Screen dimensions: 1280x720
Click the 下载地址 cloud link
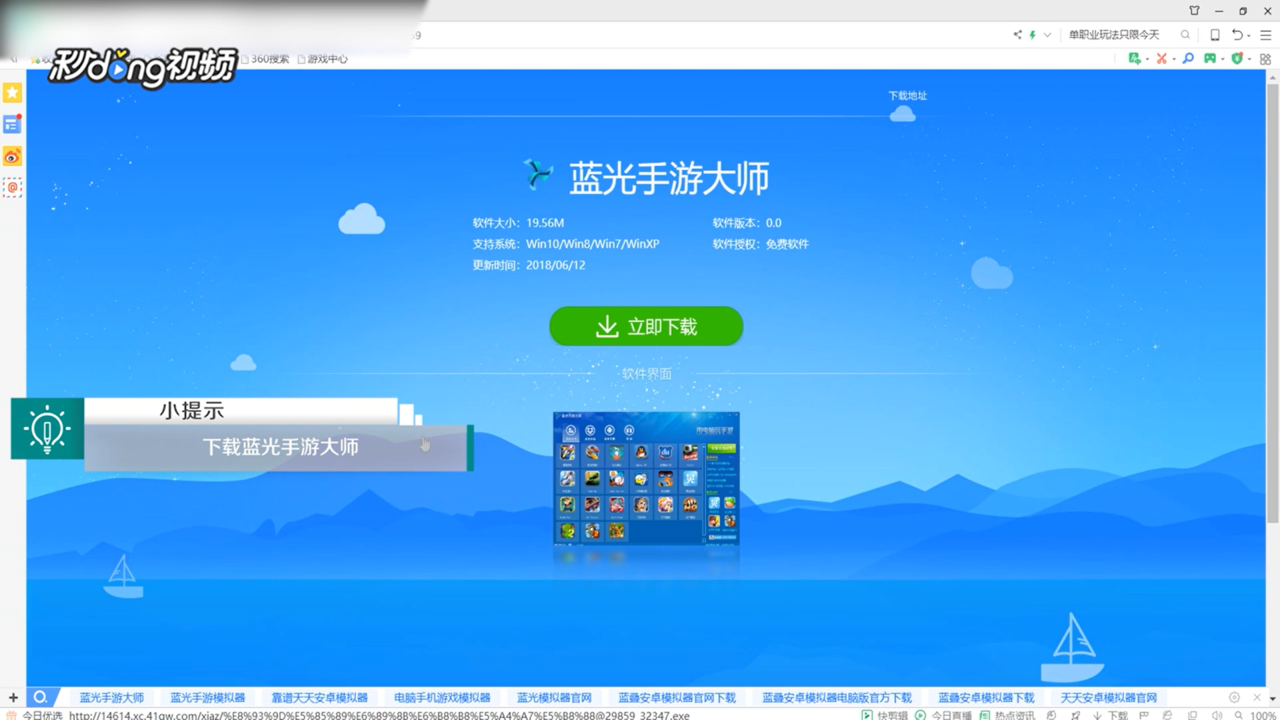pos(906,105)
